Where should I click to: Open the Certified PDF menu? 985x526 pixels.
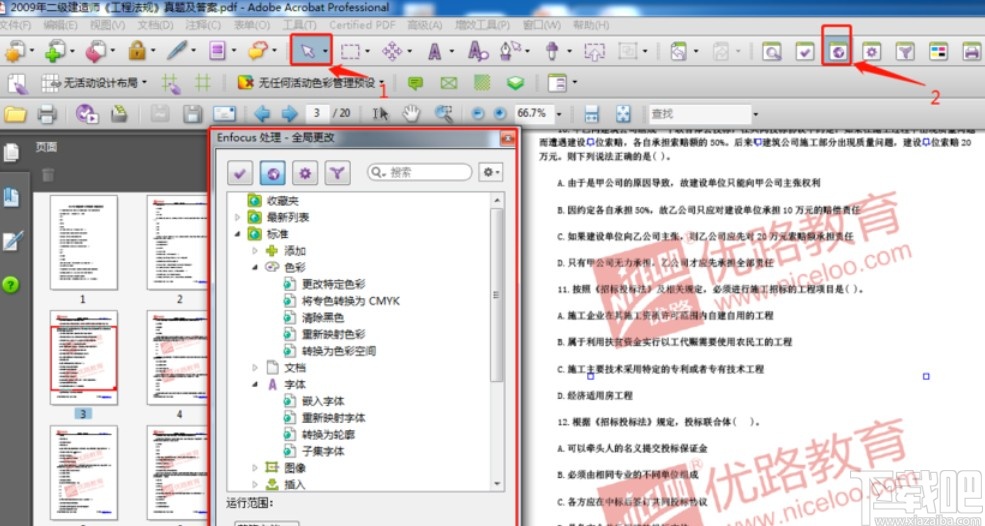tap(362, 25)
